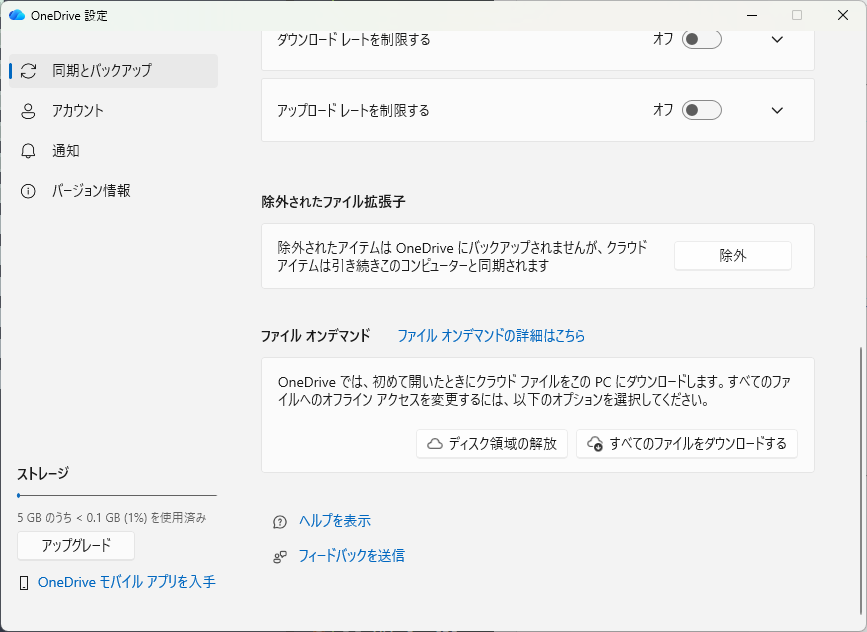Expand the アップロード レートを制限する chevron
The image size is (867, 632).
click(x=777, y=110)
